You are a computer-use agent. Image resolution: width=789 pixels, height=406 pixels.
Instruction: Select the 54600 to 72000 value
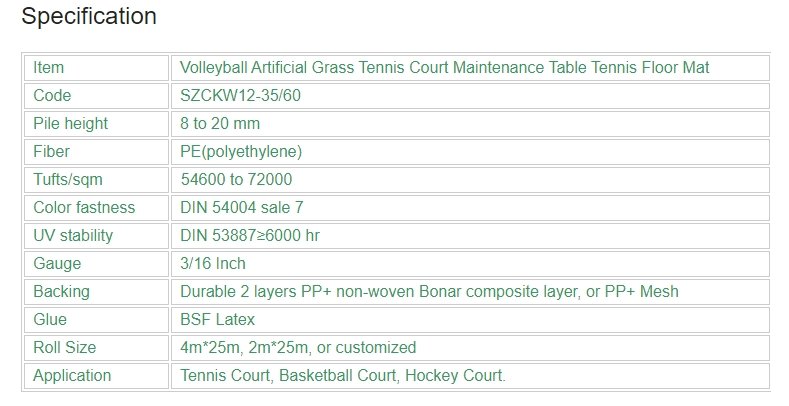(236, 180)
